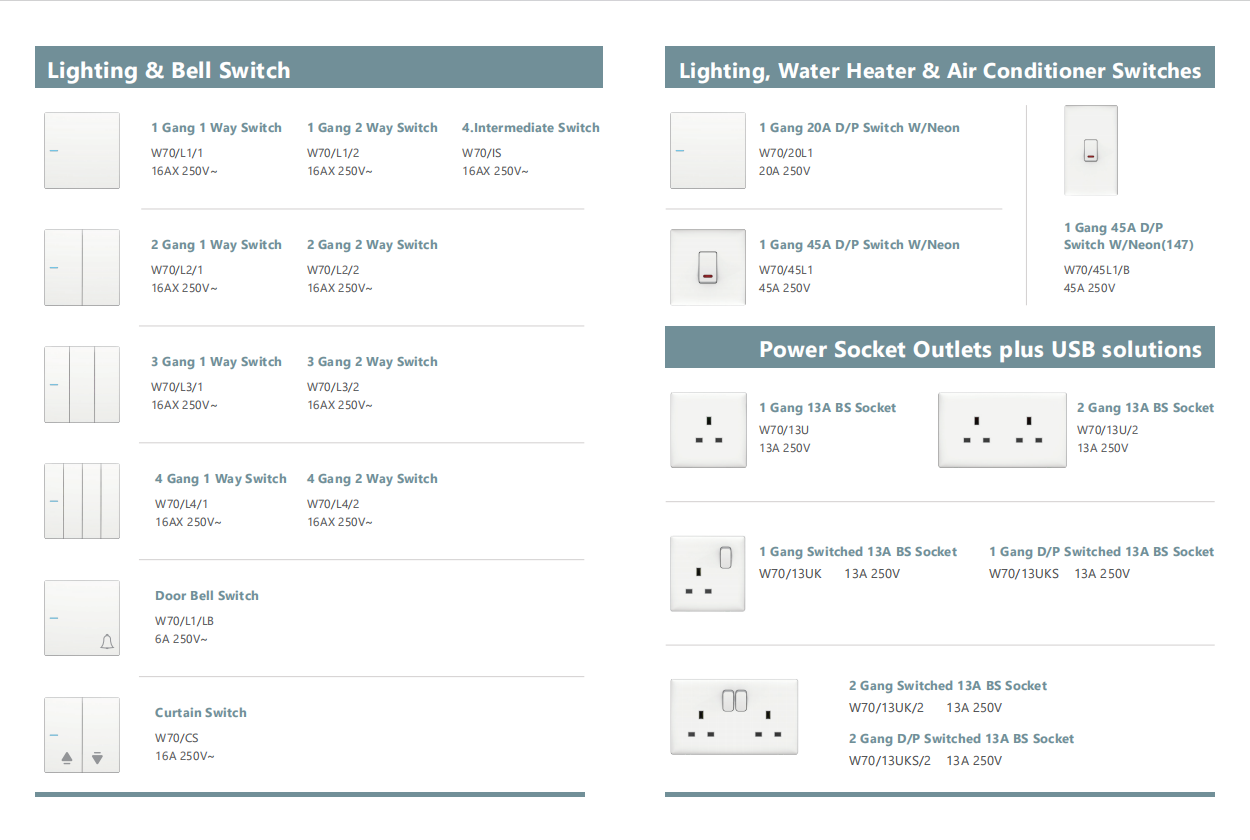This screenshot has width=1250, height=840.
Task: Click the 1 Gang 1 Way Switch title
Action: pyautogui.click(x=216, y=128)
